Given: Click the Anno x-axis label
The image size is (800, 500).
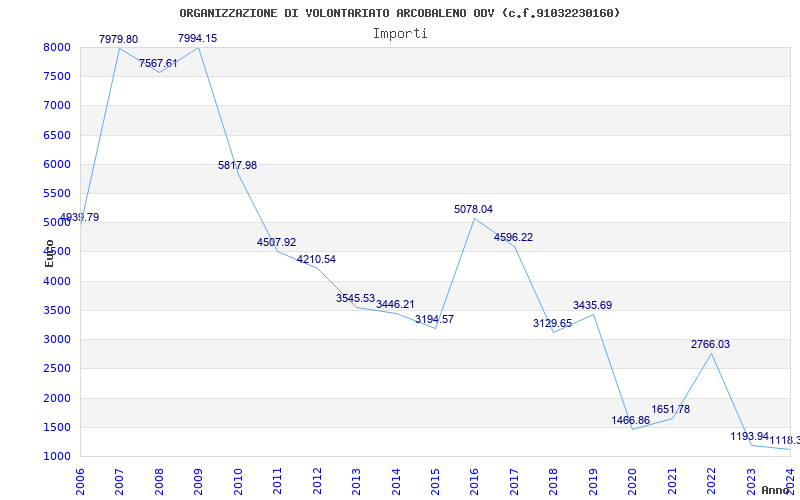Looking at the screenshot, I should 775,490.
